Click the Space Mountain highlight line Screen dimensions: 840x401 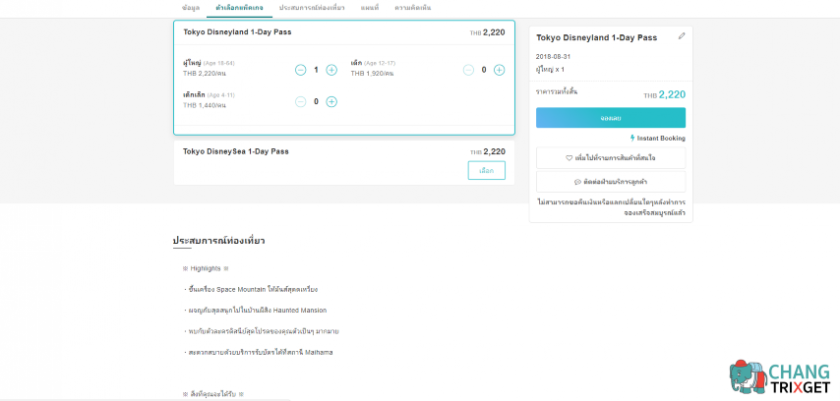[x=251, y=289]
